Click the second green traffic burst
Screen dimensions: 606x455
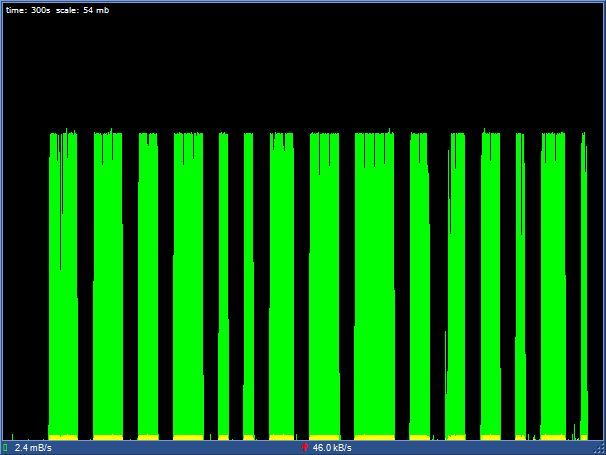[108, 286]
